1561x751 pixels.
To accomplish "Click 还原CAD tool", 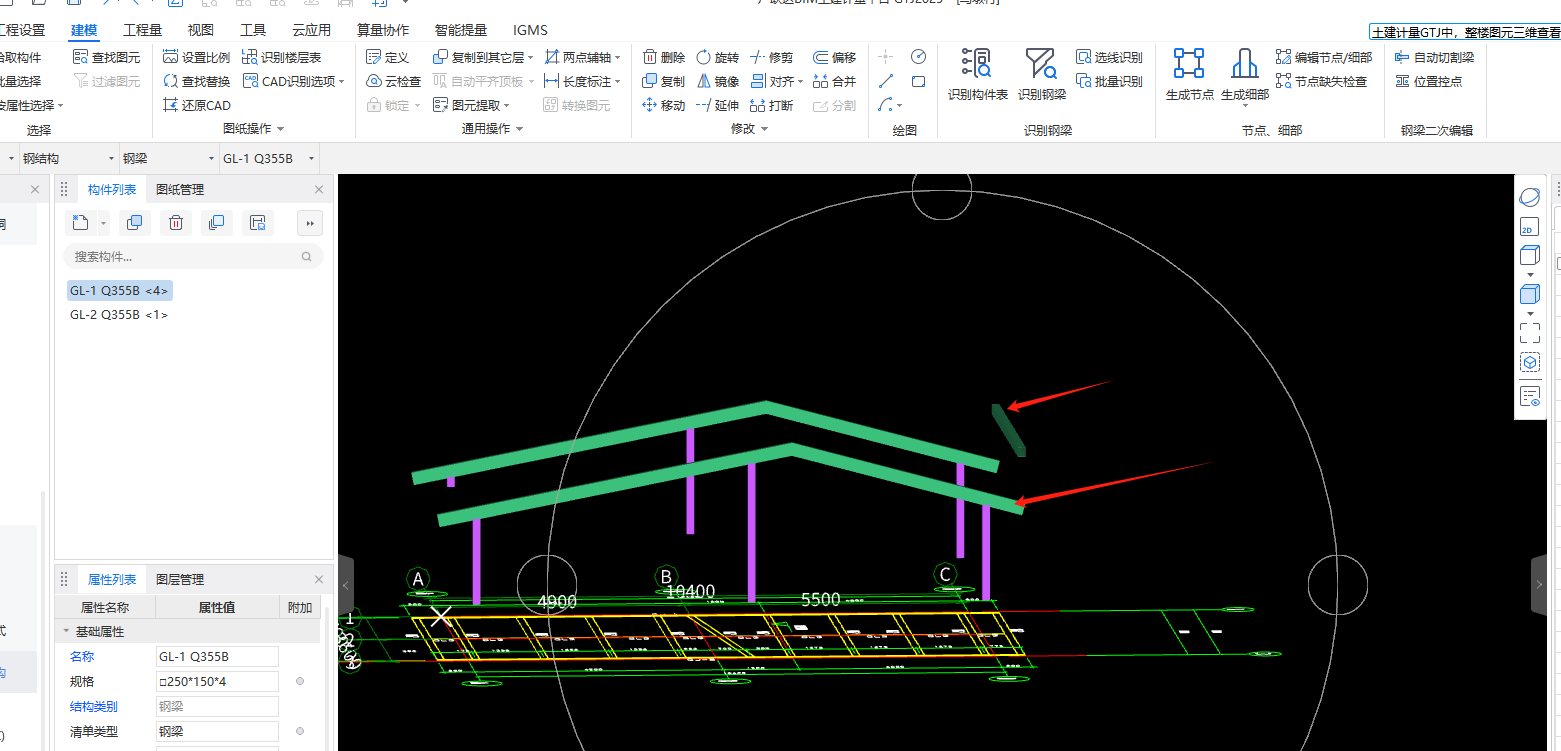I will pos(196,105).
